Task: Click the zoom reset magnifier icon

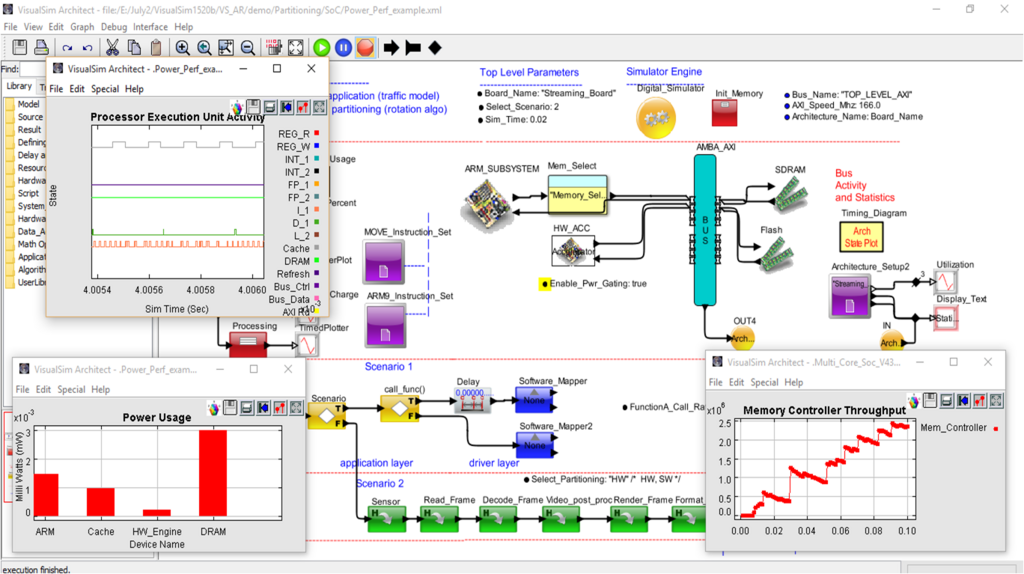Action: coord(204,47)
